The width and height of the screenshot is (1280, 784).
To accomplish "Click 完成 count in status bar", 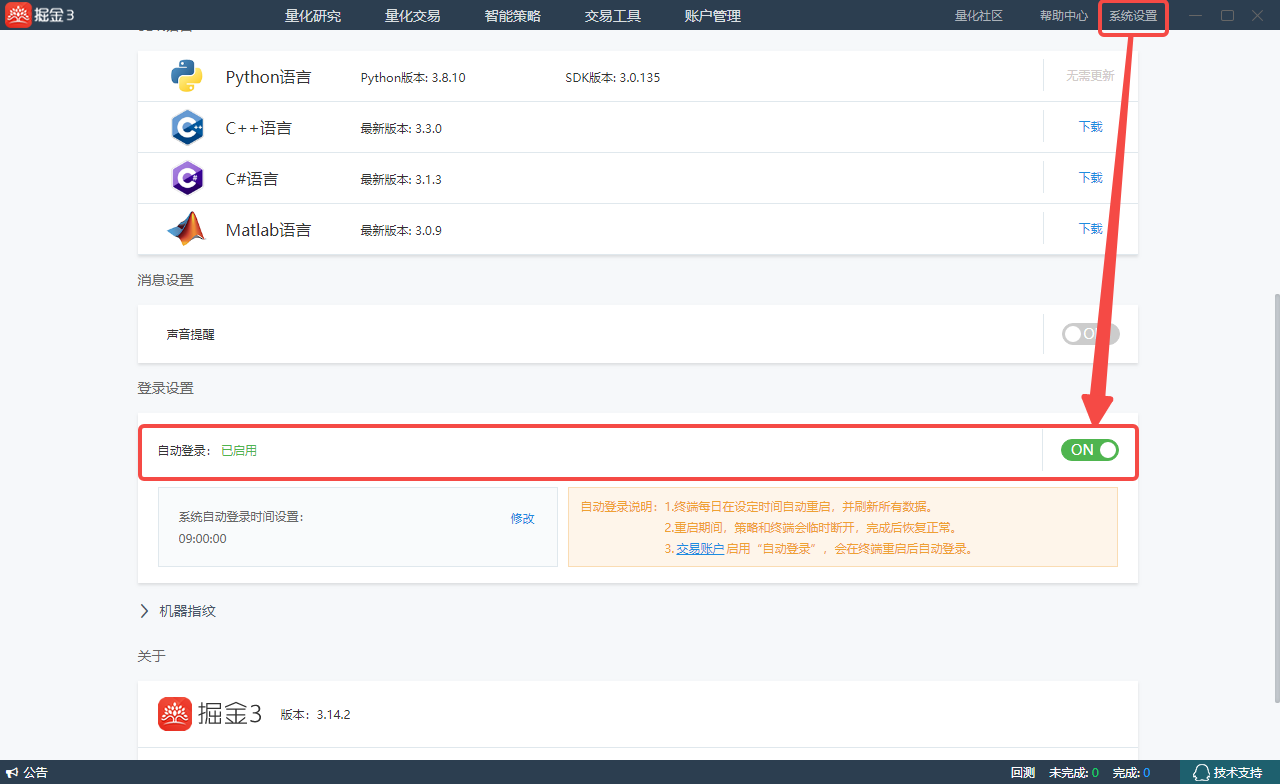I will pyautogui.click(x=1131, y=773).
